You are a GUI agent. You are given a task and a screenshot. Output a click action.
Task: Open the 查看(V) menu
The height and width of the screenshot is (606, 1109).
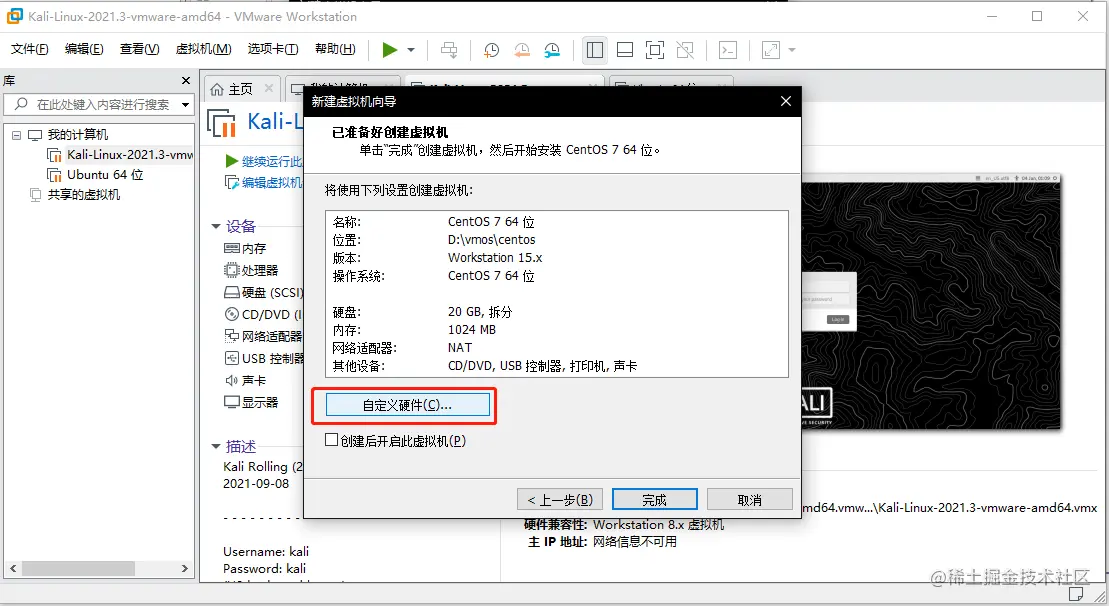tap(139, 49)
